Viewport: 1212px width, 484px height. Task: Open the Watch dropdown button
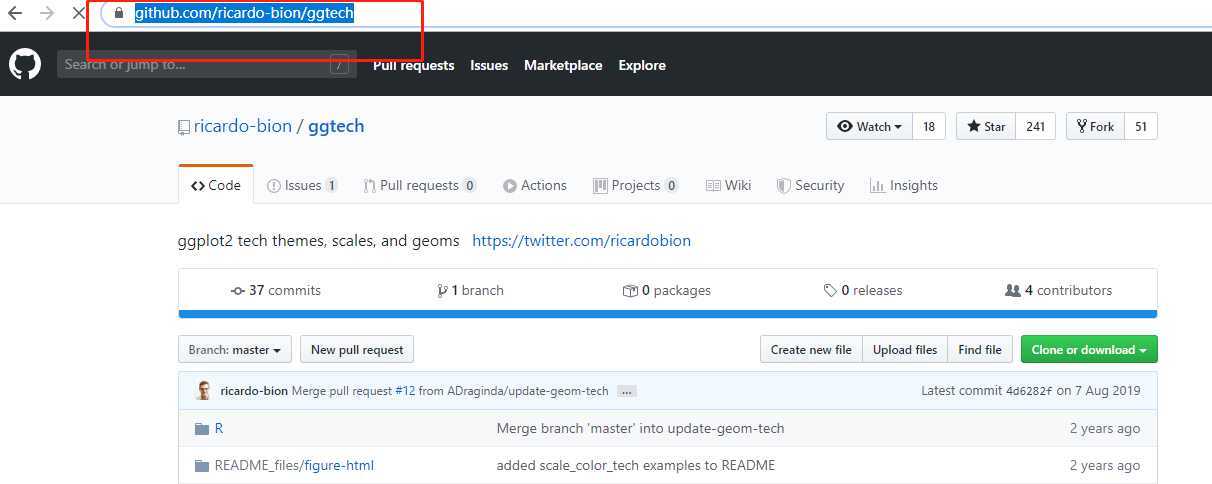coord(869,126)
